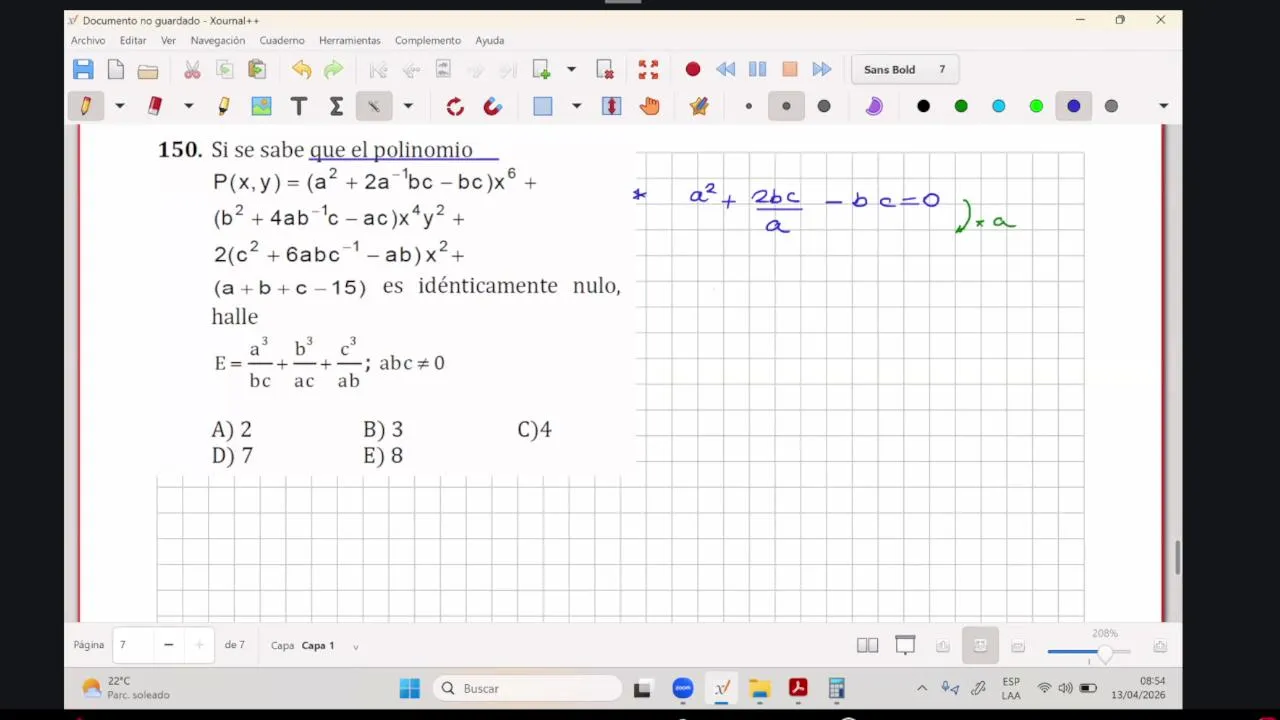Pick the bright green color swatch

(1036, 106)
